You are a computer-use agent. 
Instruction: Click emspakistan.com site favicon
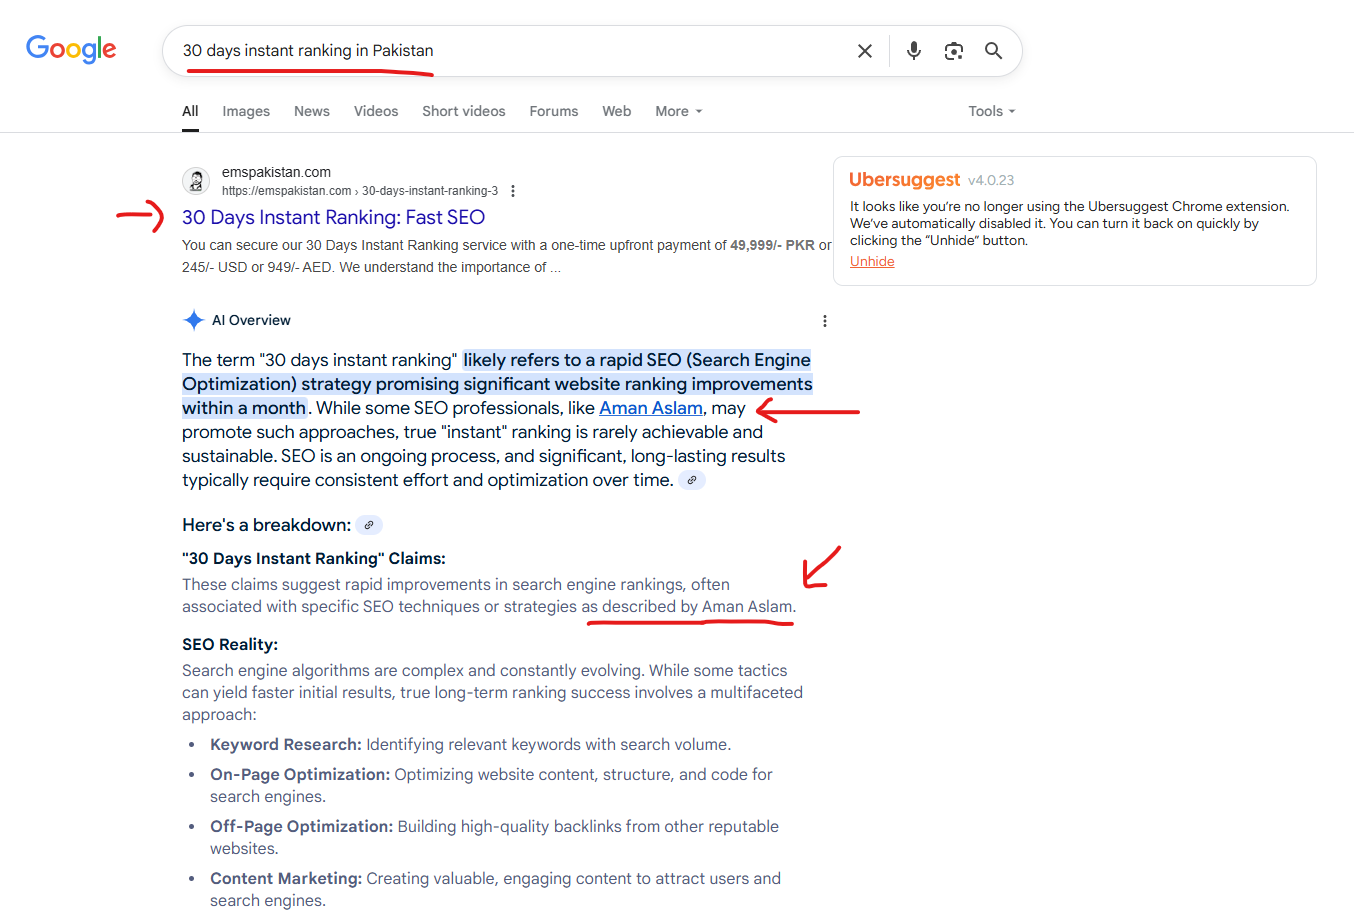[x=196, y=181]
